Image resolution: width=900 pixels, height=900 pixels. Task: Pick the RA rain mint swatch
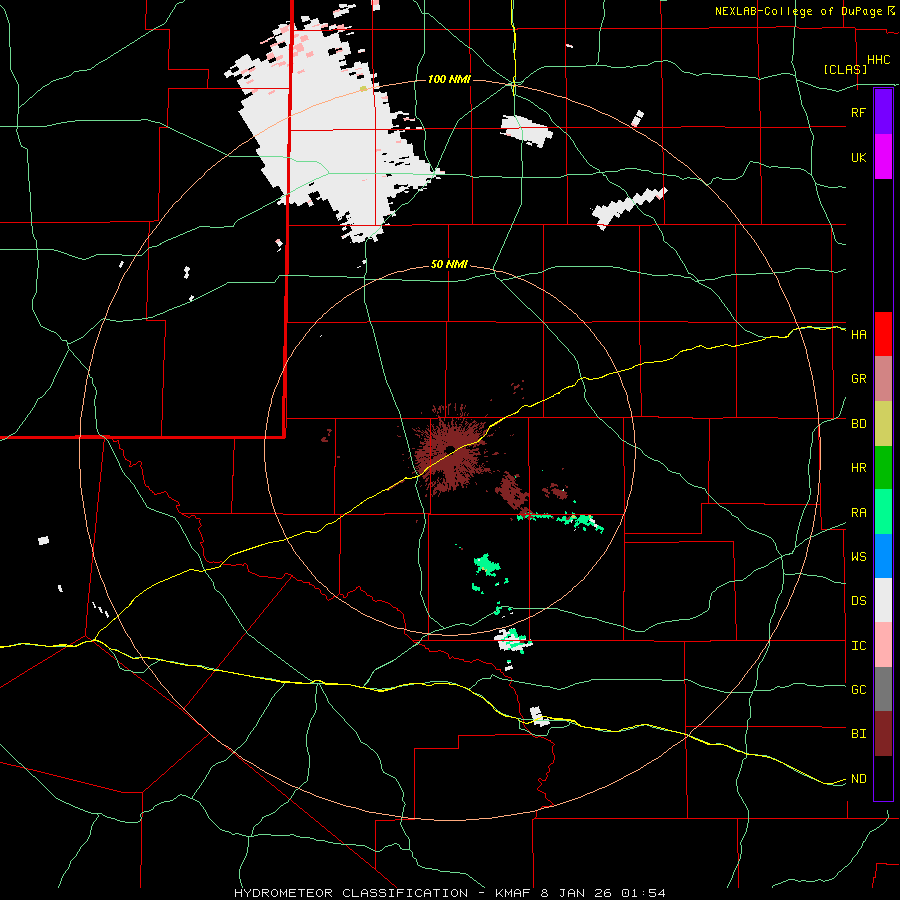pyautogui.click(x=883, y=512)
